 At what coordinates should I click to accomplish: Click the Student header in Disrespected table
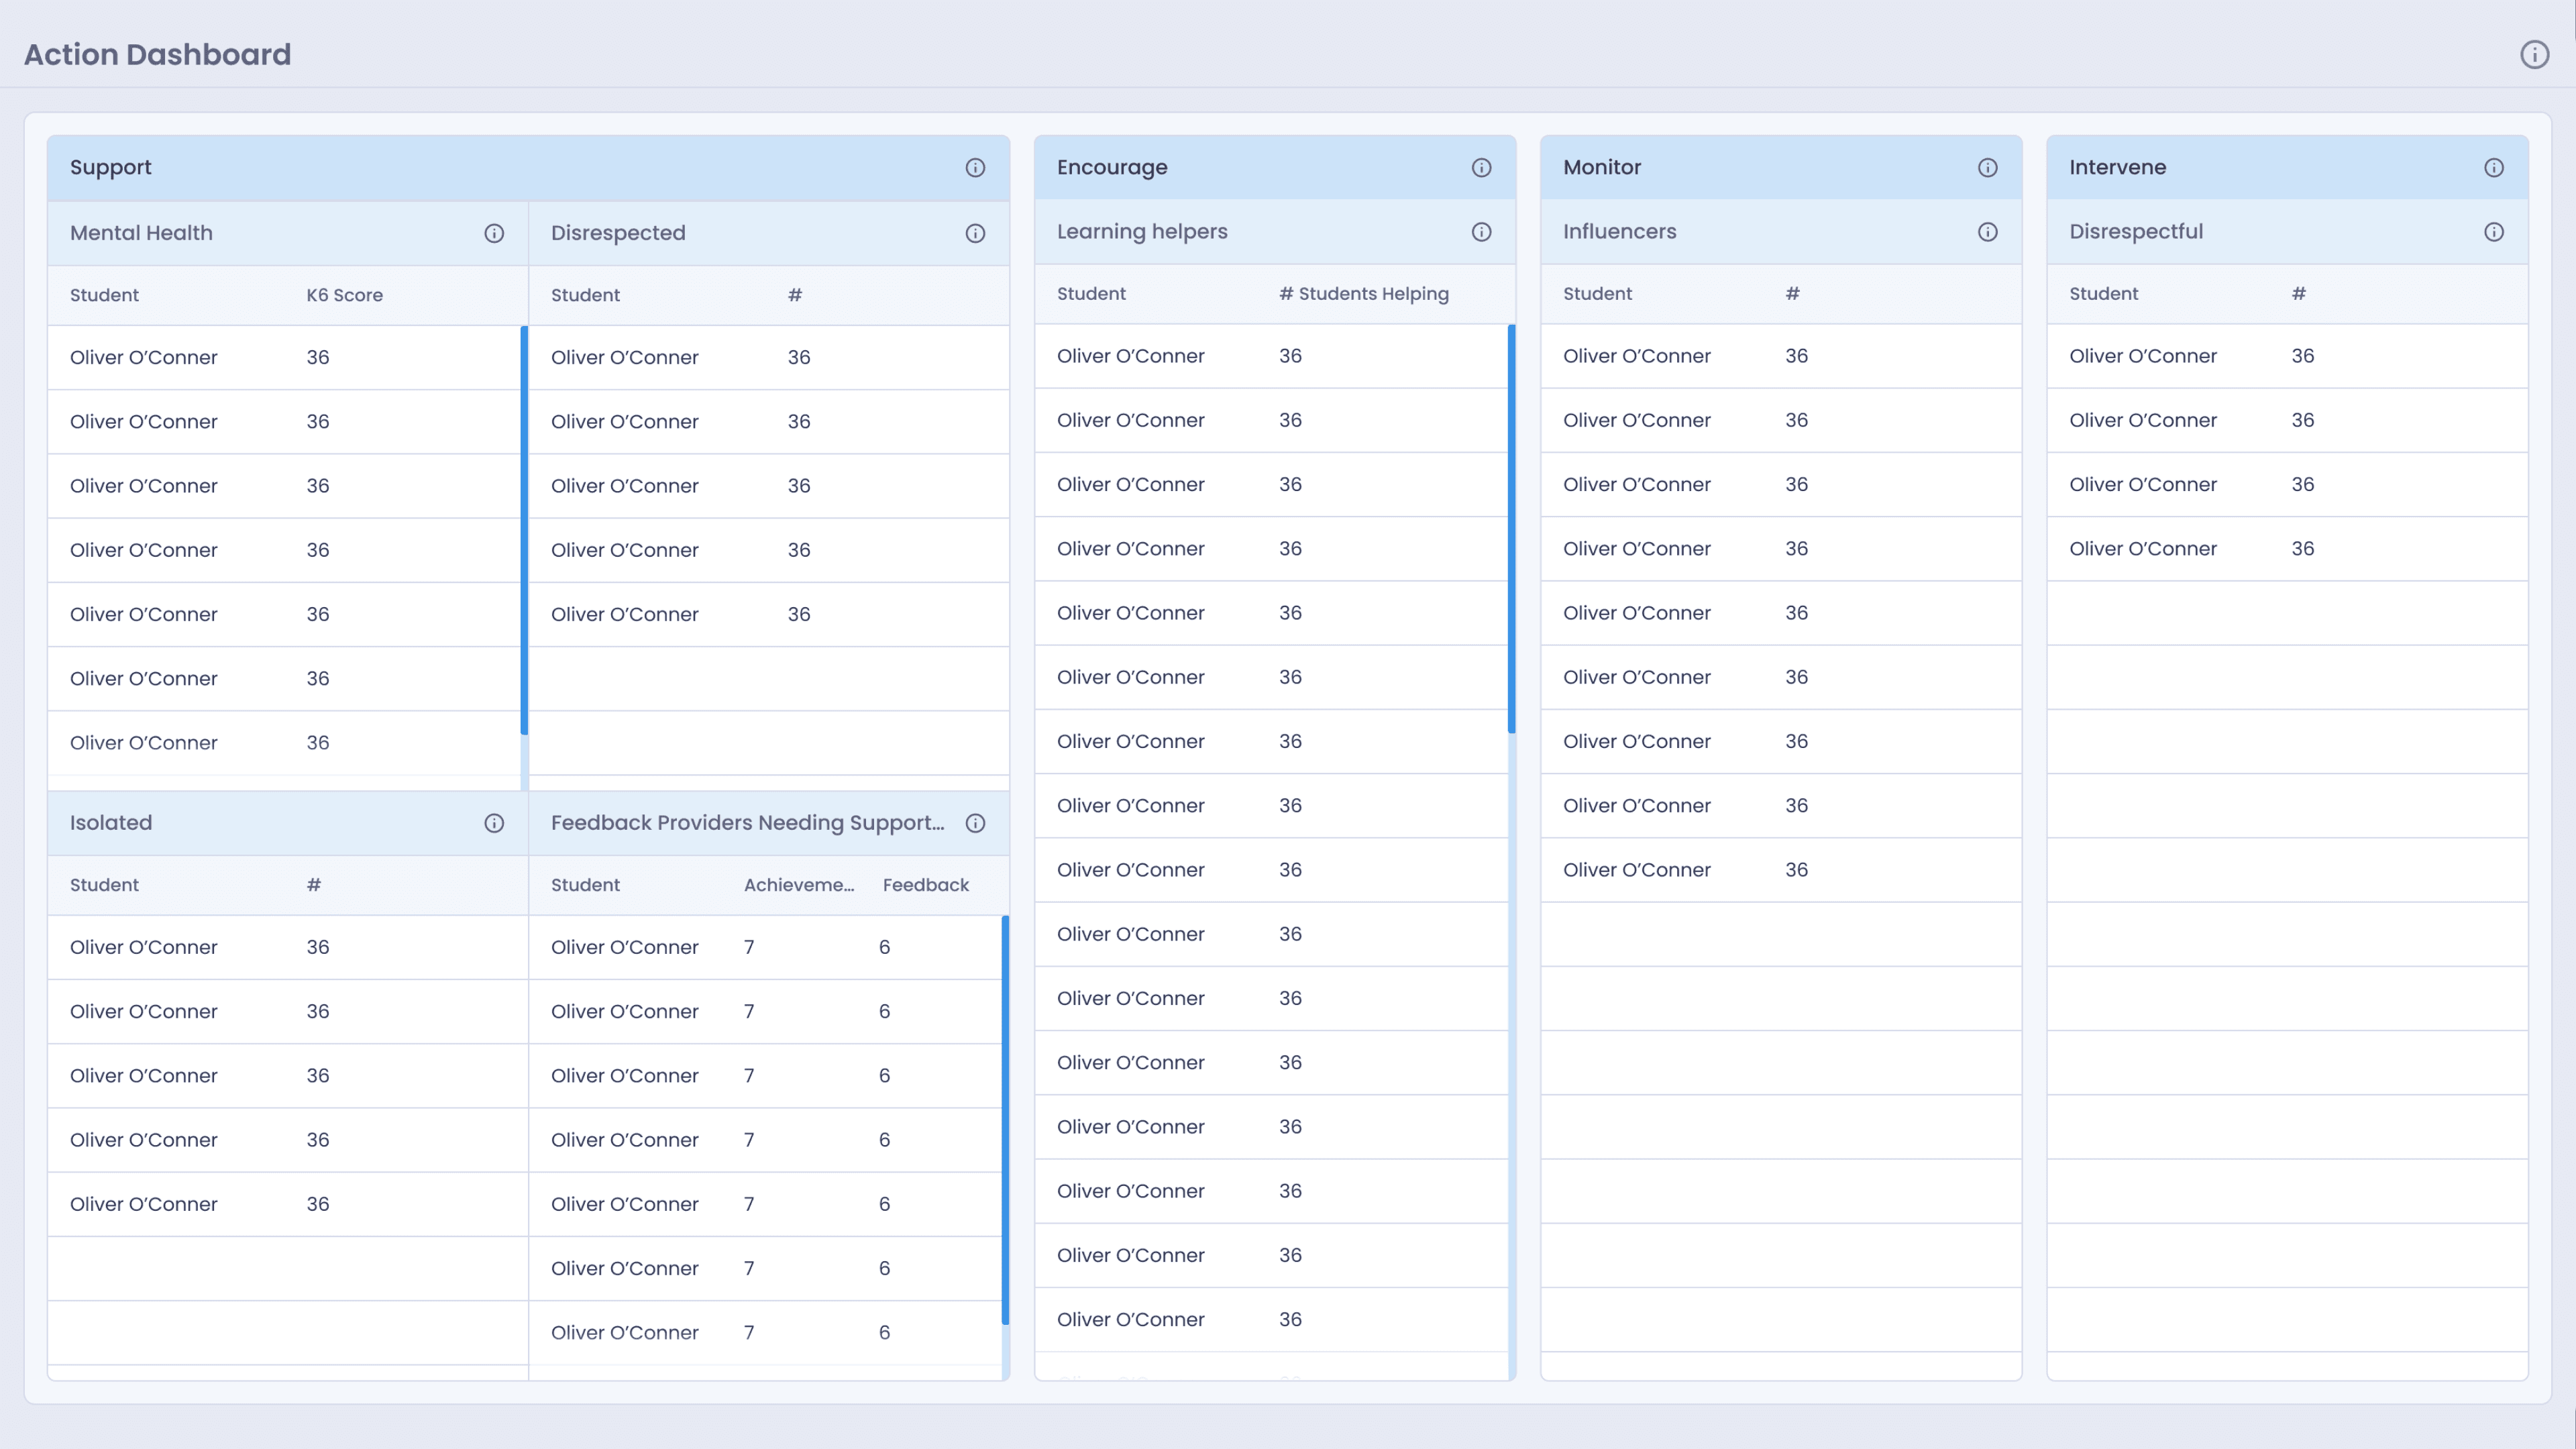pos(585,295)
